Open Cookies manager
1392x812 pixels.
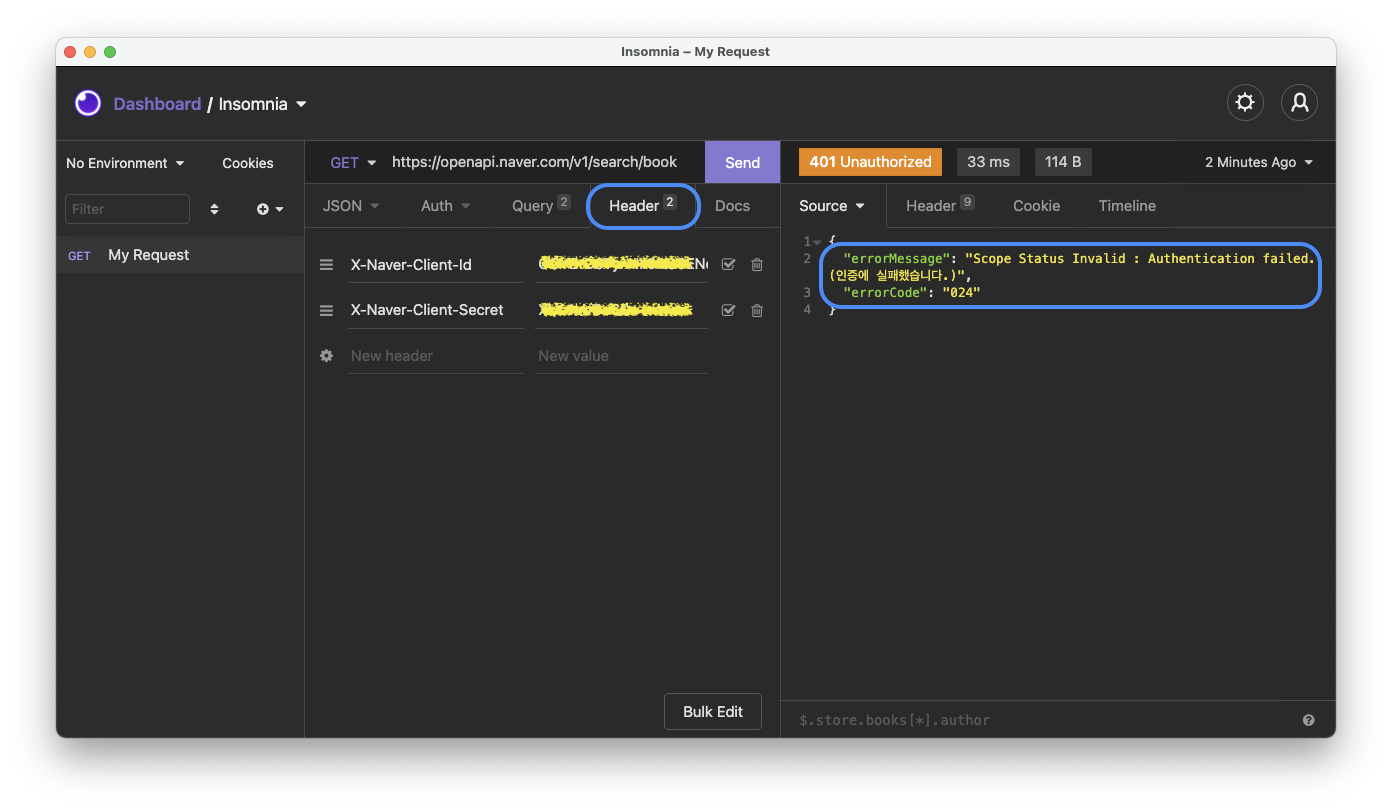(248, 163)
